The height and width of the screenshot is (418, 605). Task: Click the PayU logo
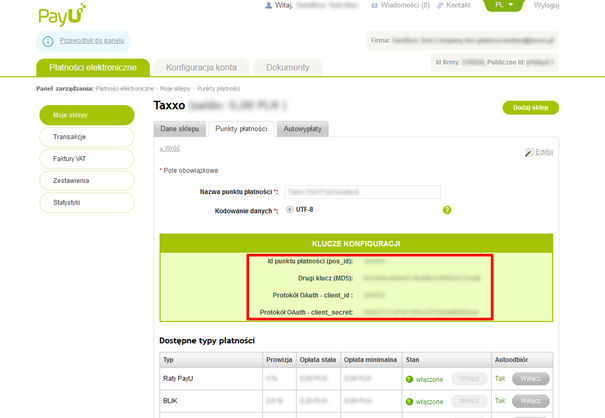point(62,15)
